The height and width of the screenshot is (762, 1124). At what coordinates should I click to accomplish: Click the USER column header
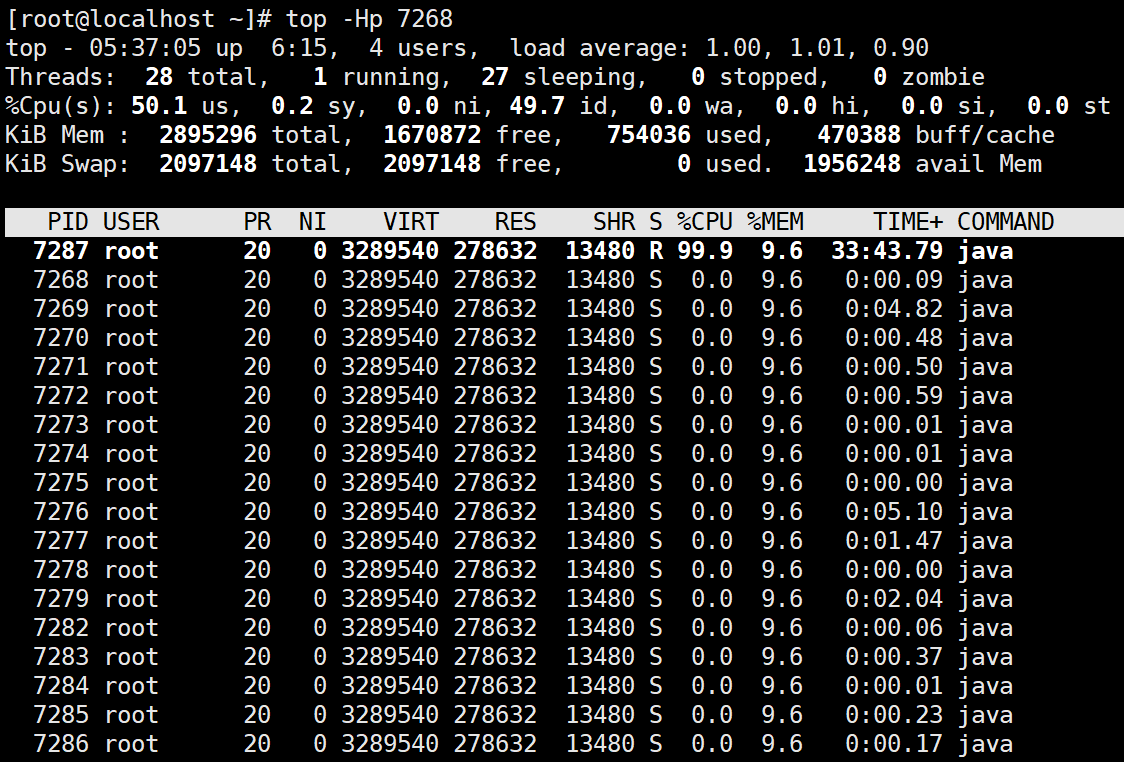coord(131,222)
